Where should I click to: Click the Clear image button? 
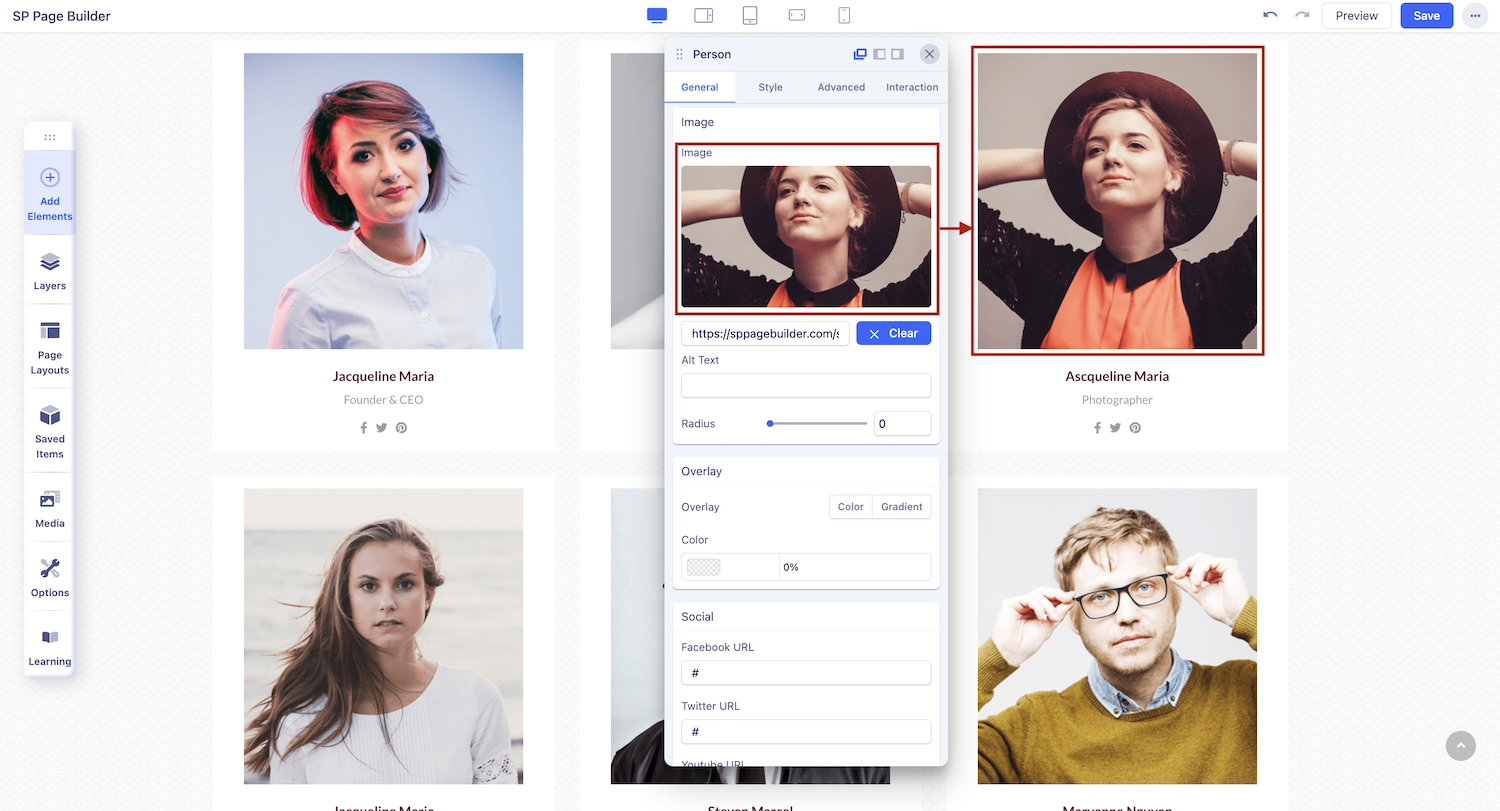point(893,333)
